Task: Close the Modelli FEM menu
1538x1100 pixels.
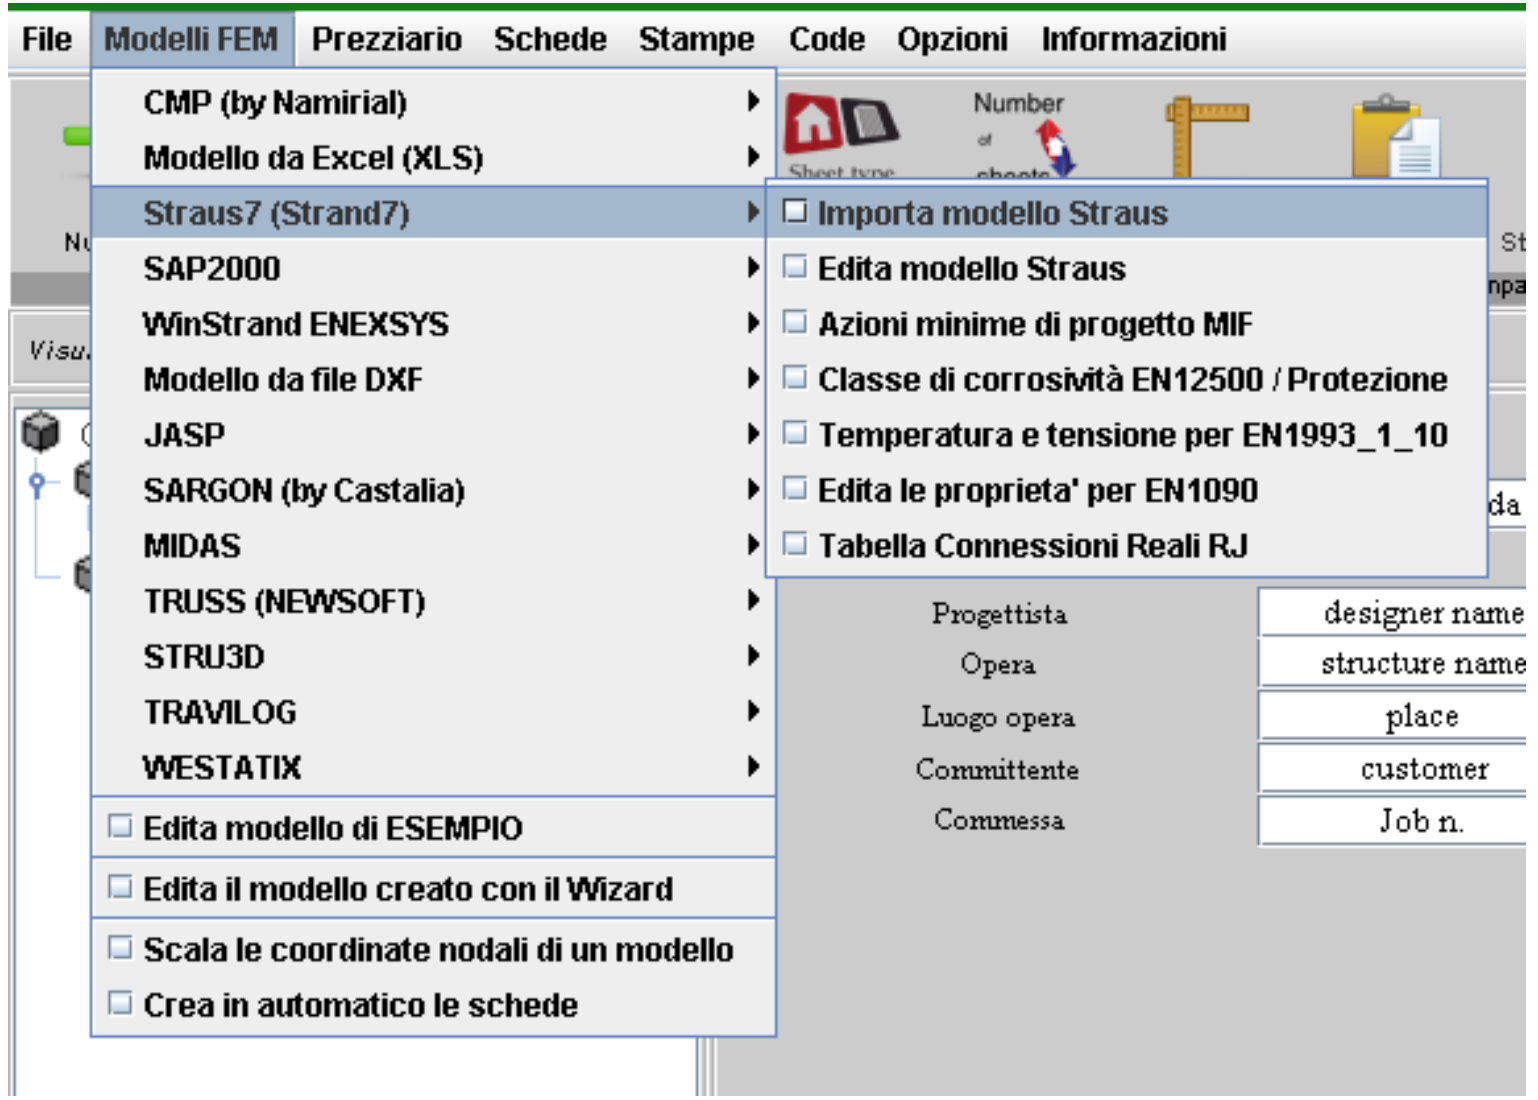Action: (x=191, y=40)
